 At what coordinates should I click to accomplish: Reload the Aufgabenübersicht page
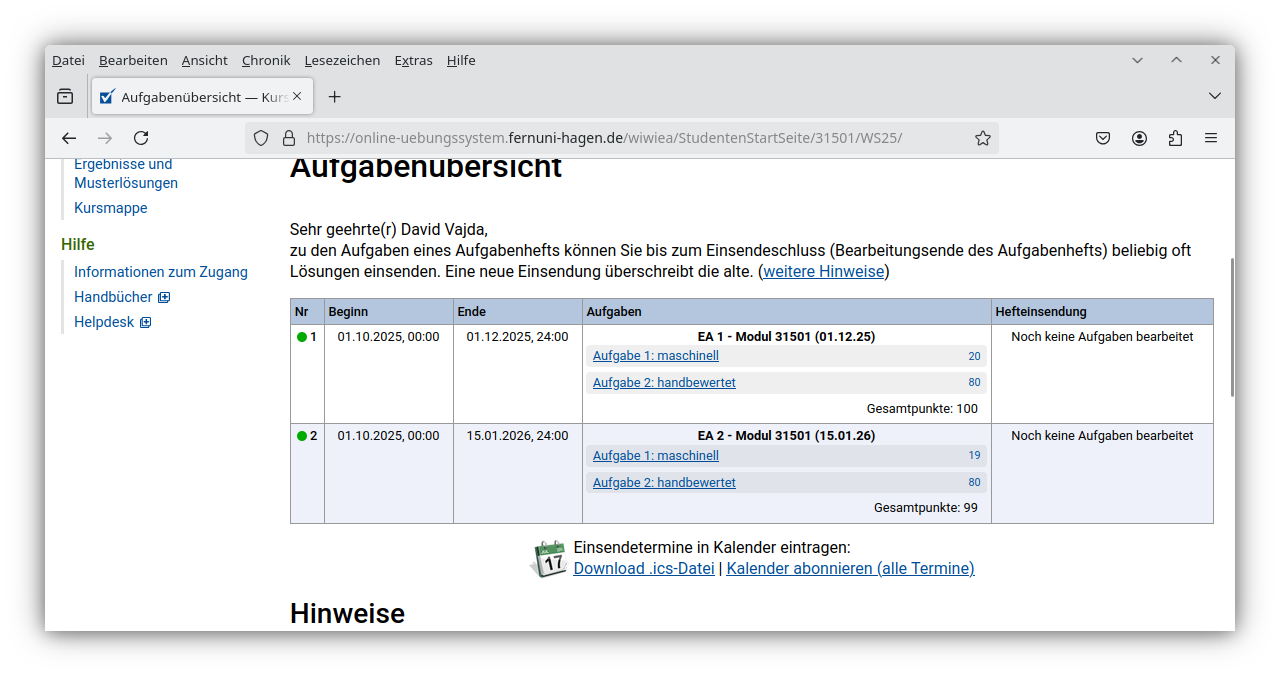coord(141,138)
